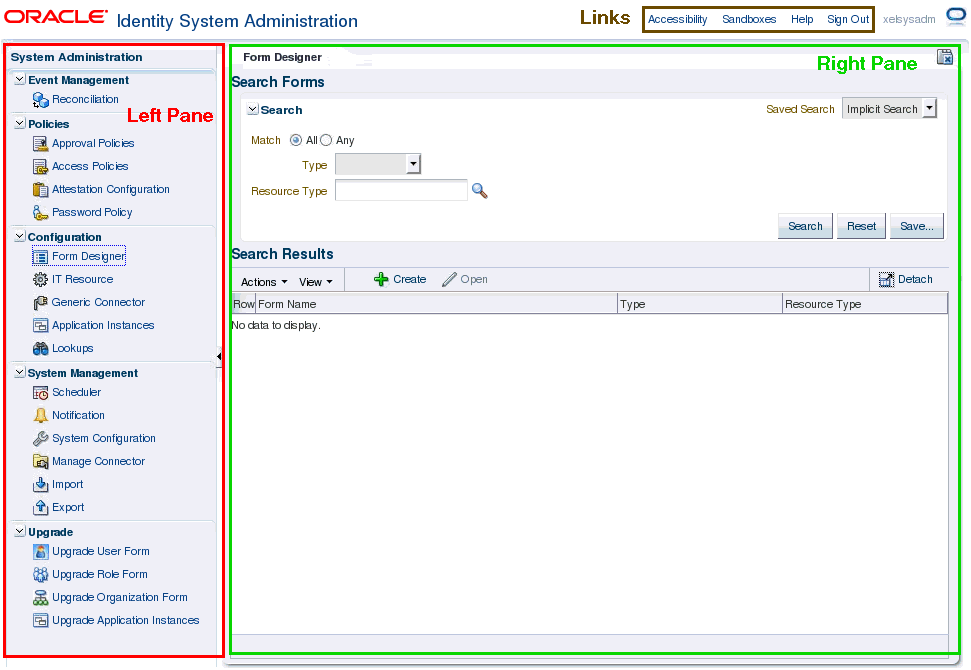Click the IT Resource gear icon
Image resolution: width=971 pixels, height=670 pixels.
click(x=40, y=279)
